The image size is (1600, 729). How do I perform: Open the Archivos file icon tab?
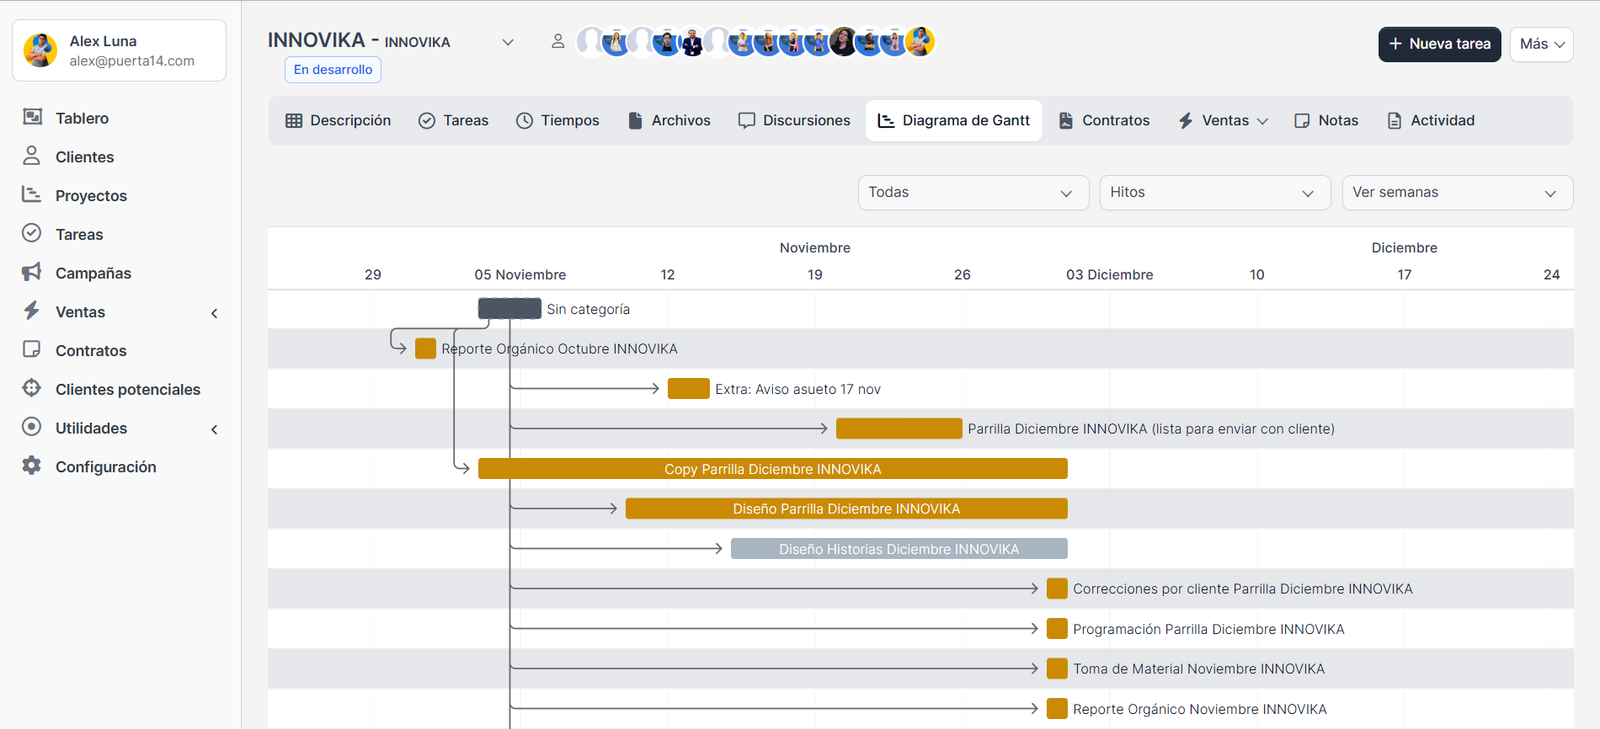click(635, 121)
